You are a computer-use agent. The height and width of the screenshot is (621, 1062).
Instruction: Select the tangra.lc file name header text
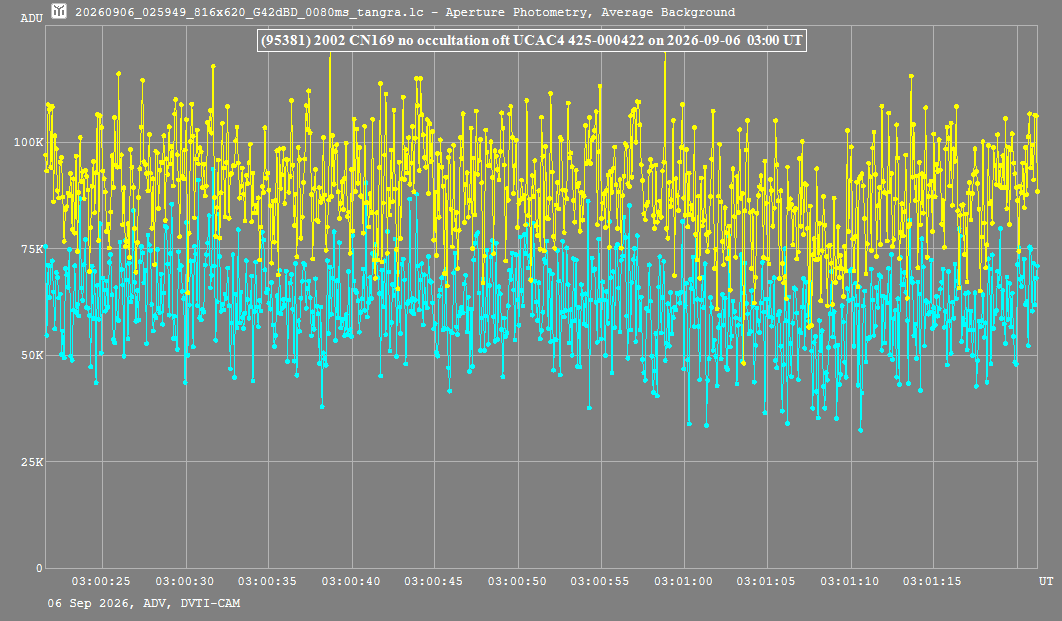point(404,12)
